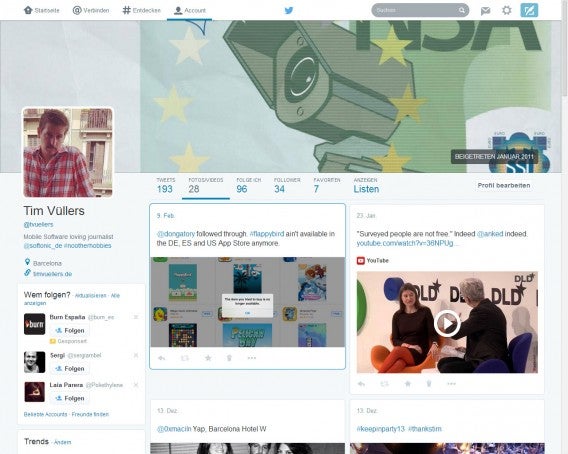
Task: Reply to the flappybird tweet
Action: 162,358
